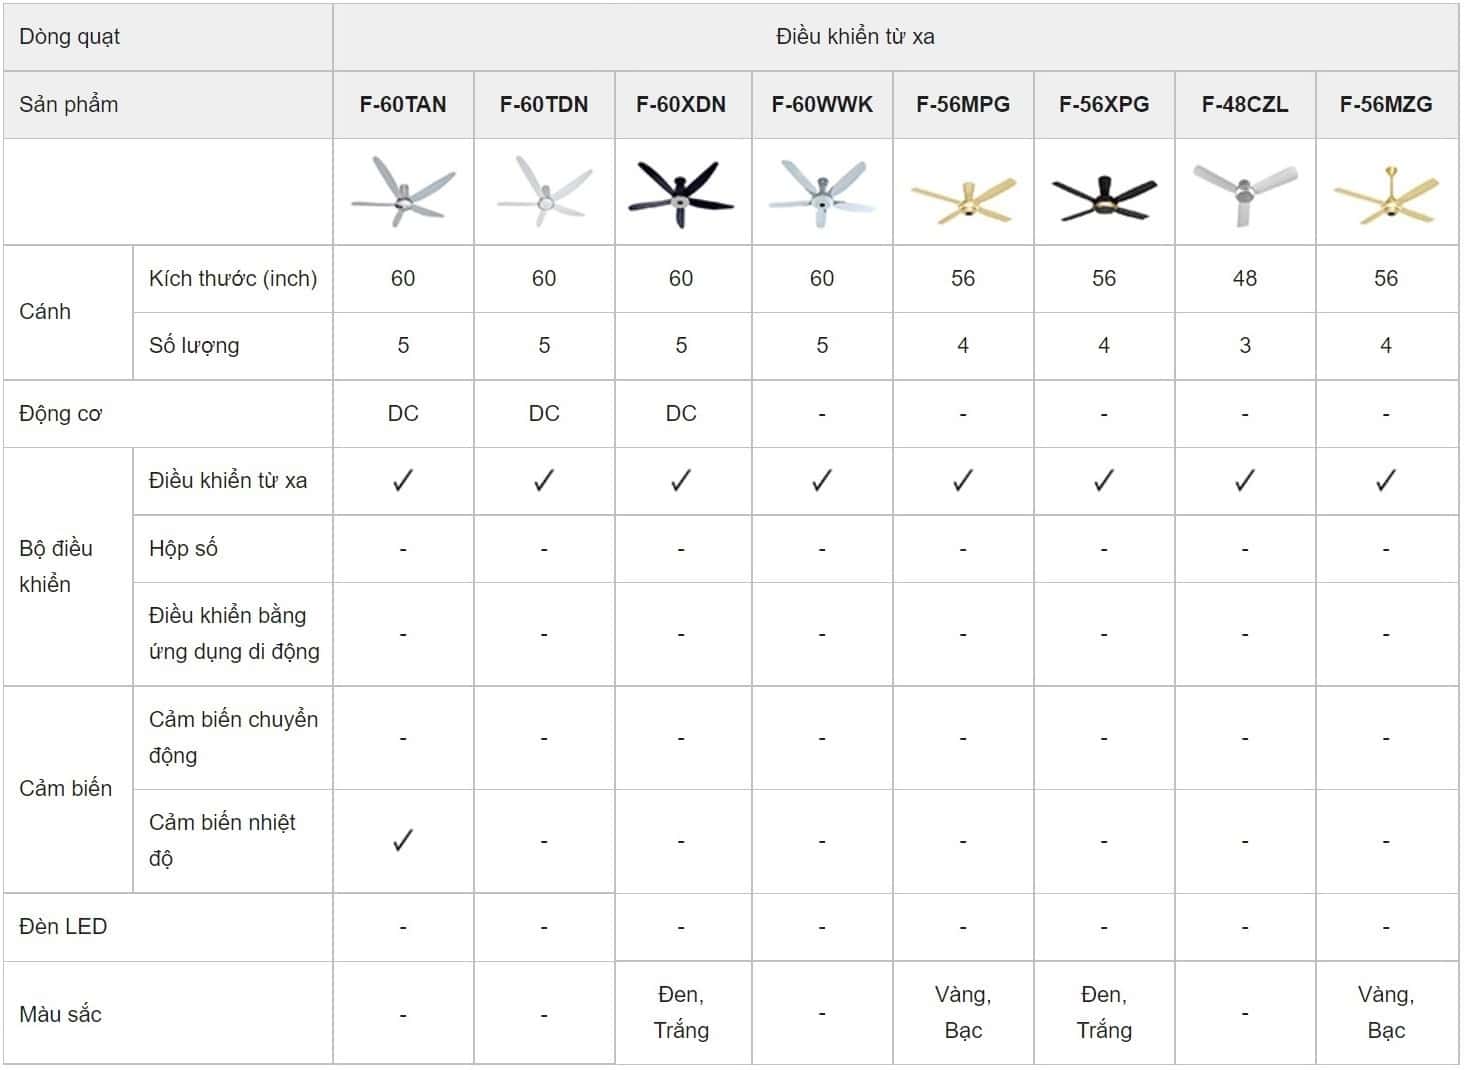
Task: Open the F-60WWK fan image
Action: (x=822, y=191)
